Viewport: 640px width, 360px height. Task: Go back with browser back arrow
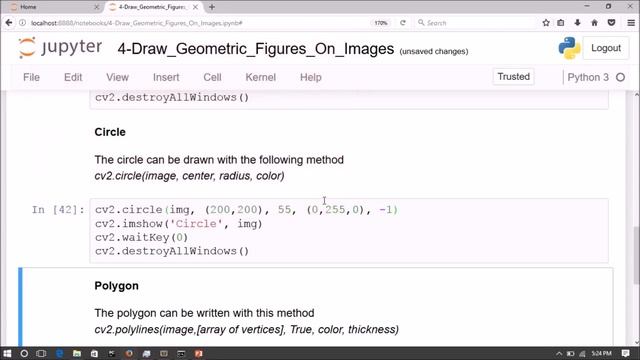[x=9, y=23]
